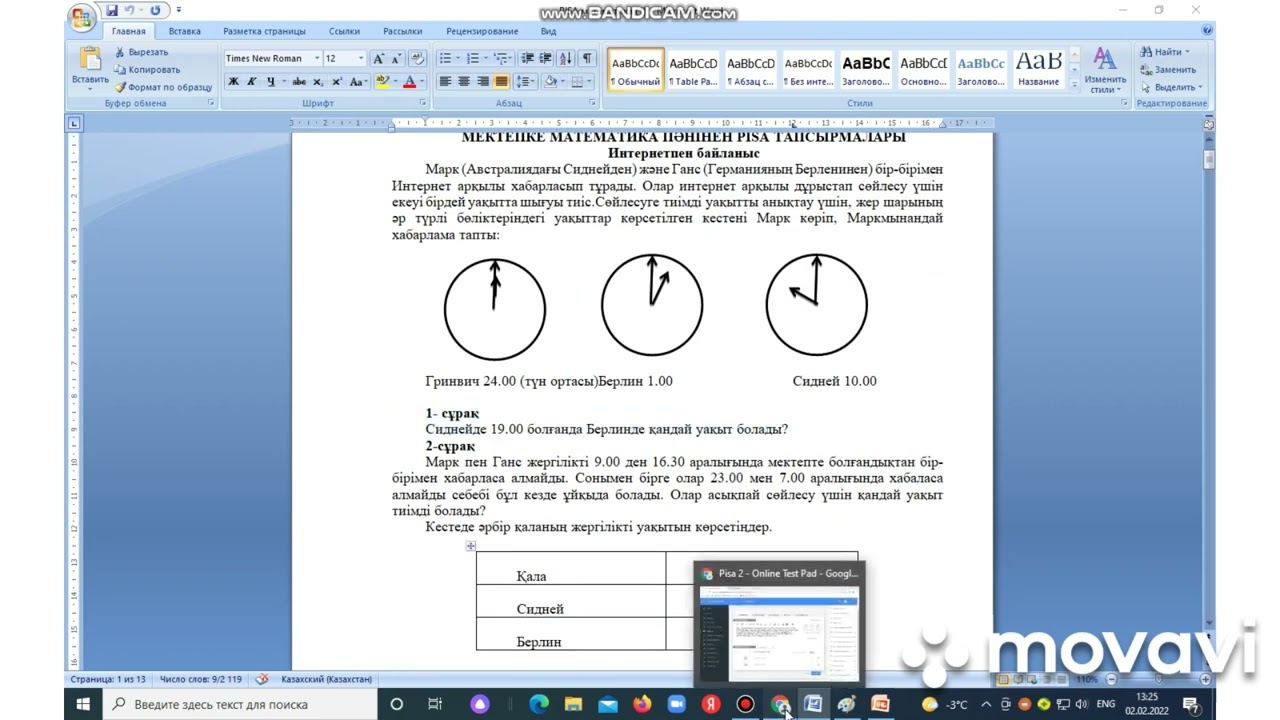Image resolution: width=1280 pixels, height=720 pixels.
Task: Open the font size 12 dropdown
Action: pos(360,59)
